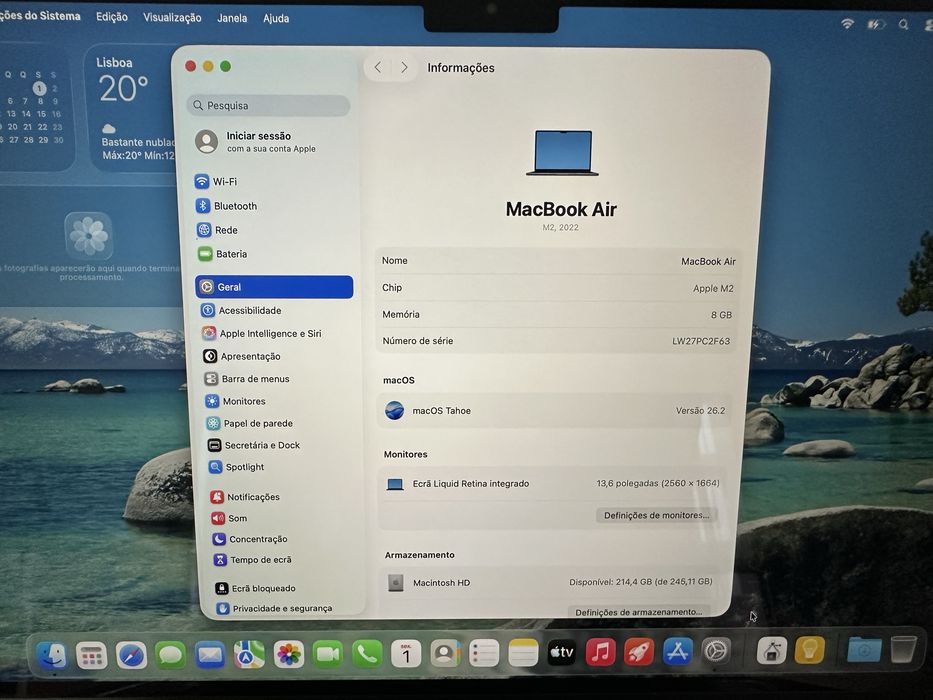The height and width of the screenshot is (700, 933).
Task: Open Apple Intelligence e Siri settings
Action: pos(262,333)
